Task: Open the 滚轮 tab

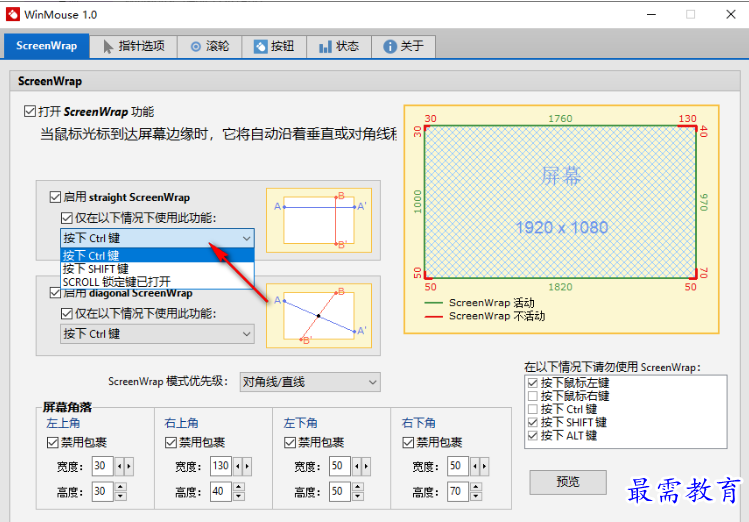Action: 209,47
